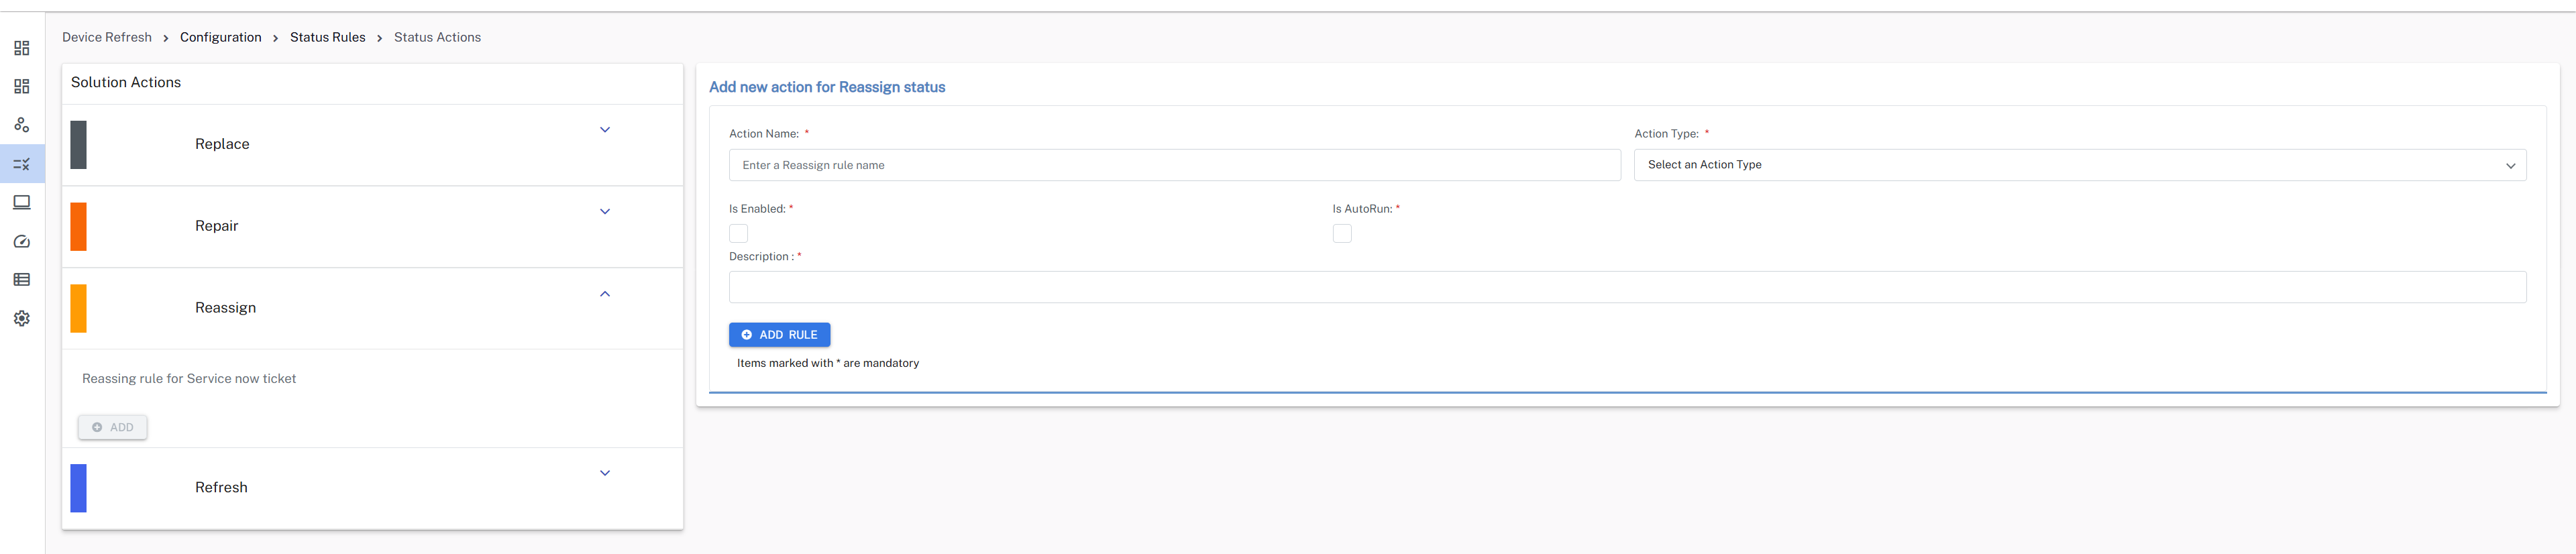Viewport: 2576px width, 554px height.
Task: Open the laptop devices icon in sidebar
Action: [22, 203]
